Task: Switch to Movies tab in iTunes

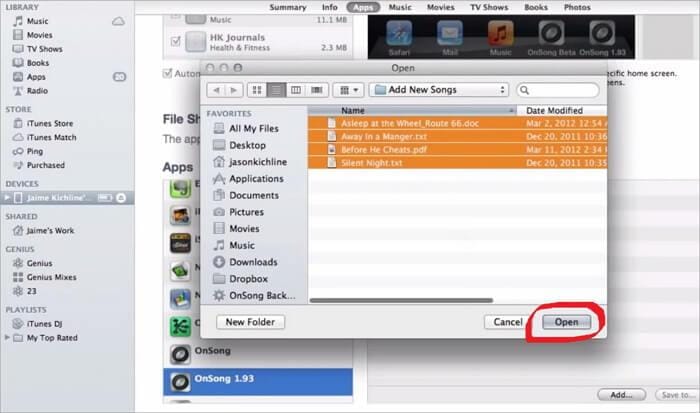Action: click(x=441, y=7)
